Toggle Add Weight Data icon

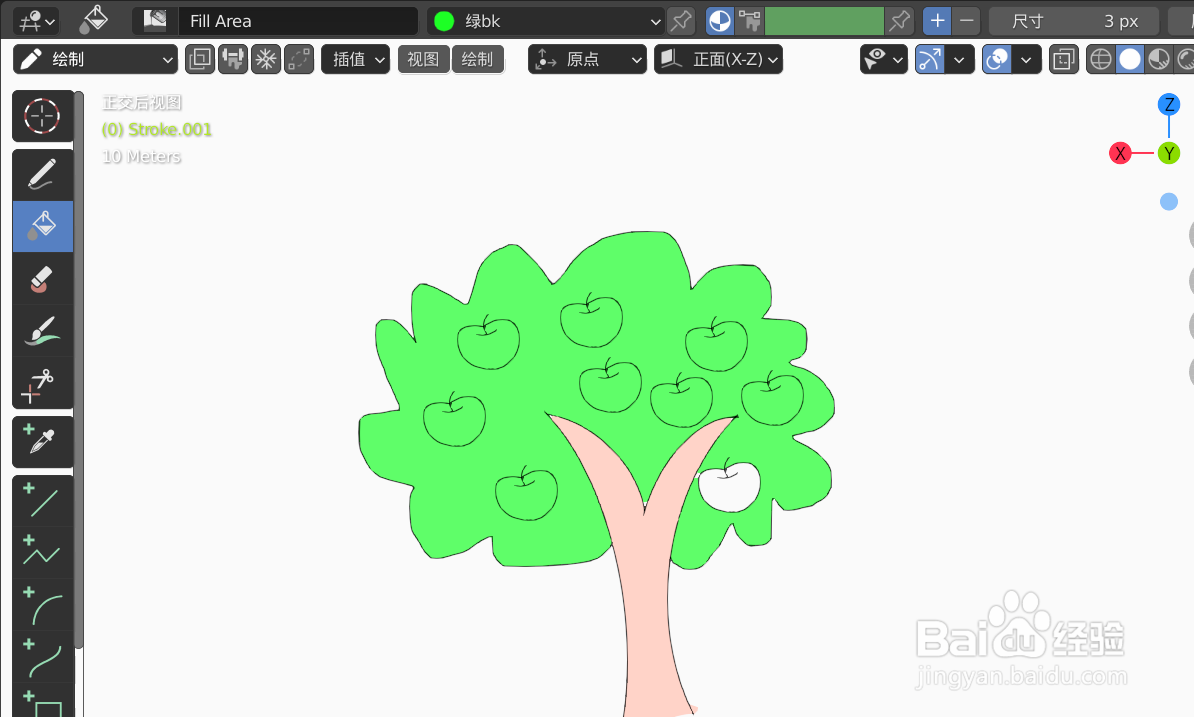233,59
